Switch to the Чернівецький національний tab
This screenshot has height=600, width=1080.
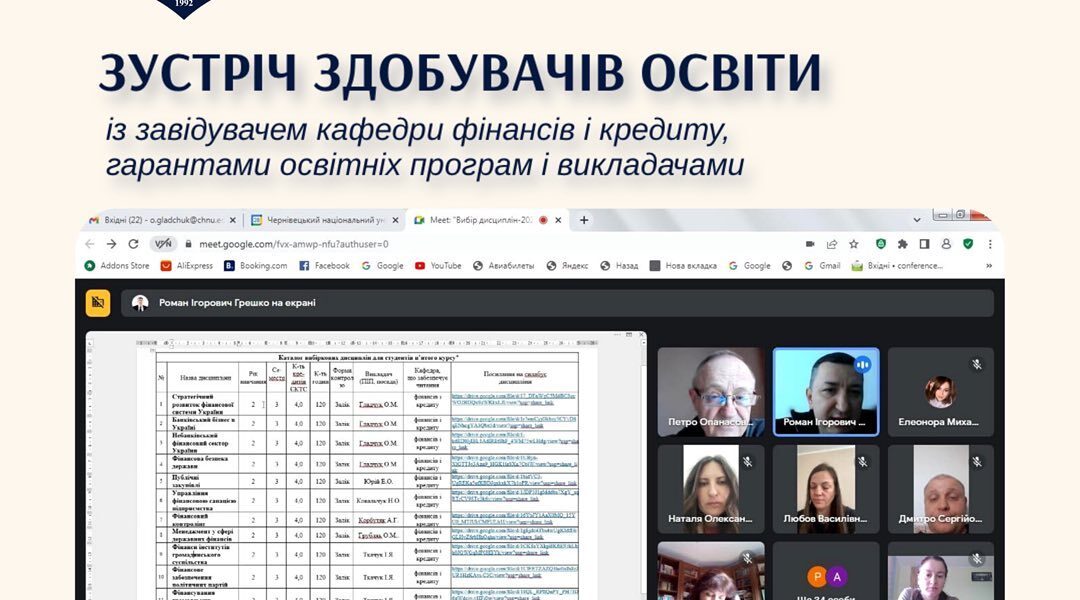[325, 220]
